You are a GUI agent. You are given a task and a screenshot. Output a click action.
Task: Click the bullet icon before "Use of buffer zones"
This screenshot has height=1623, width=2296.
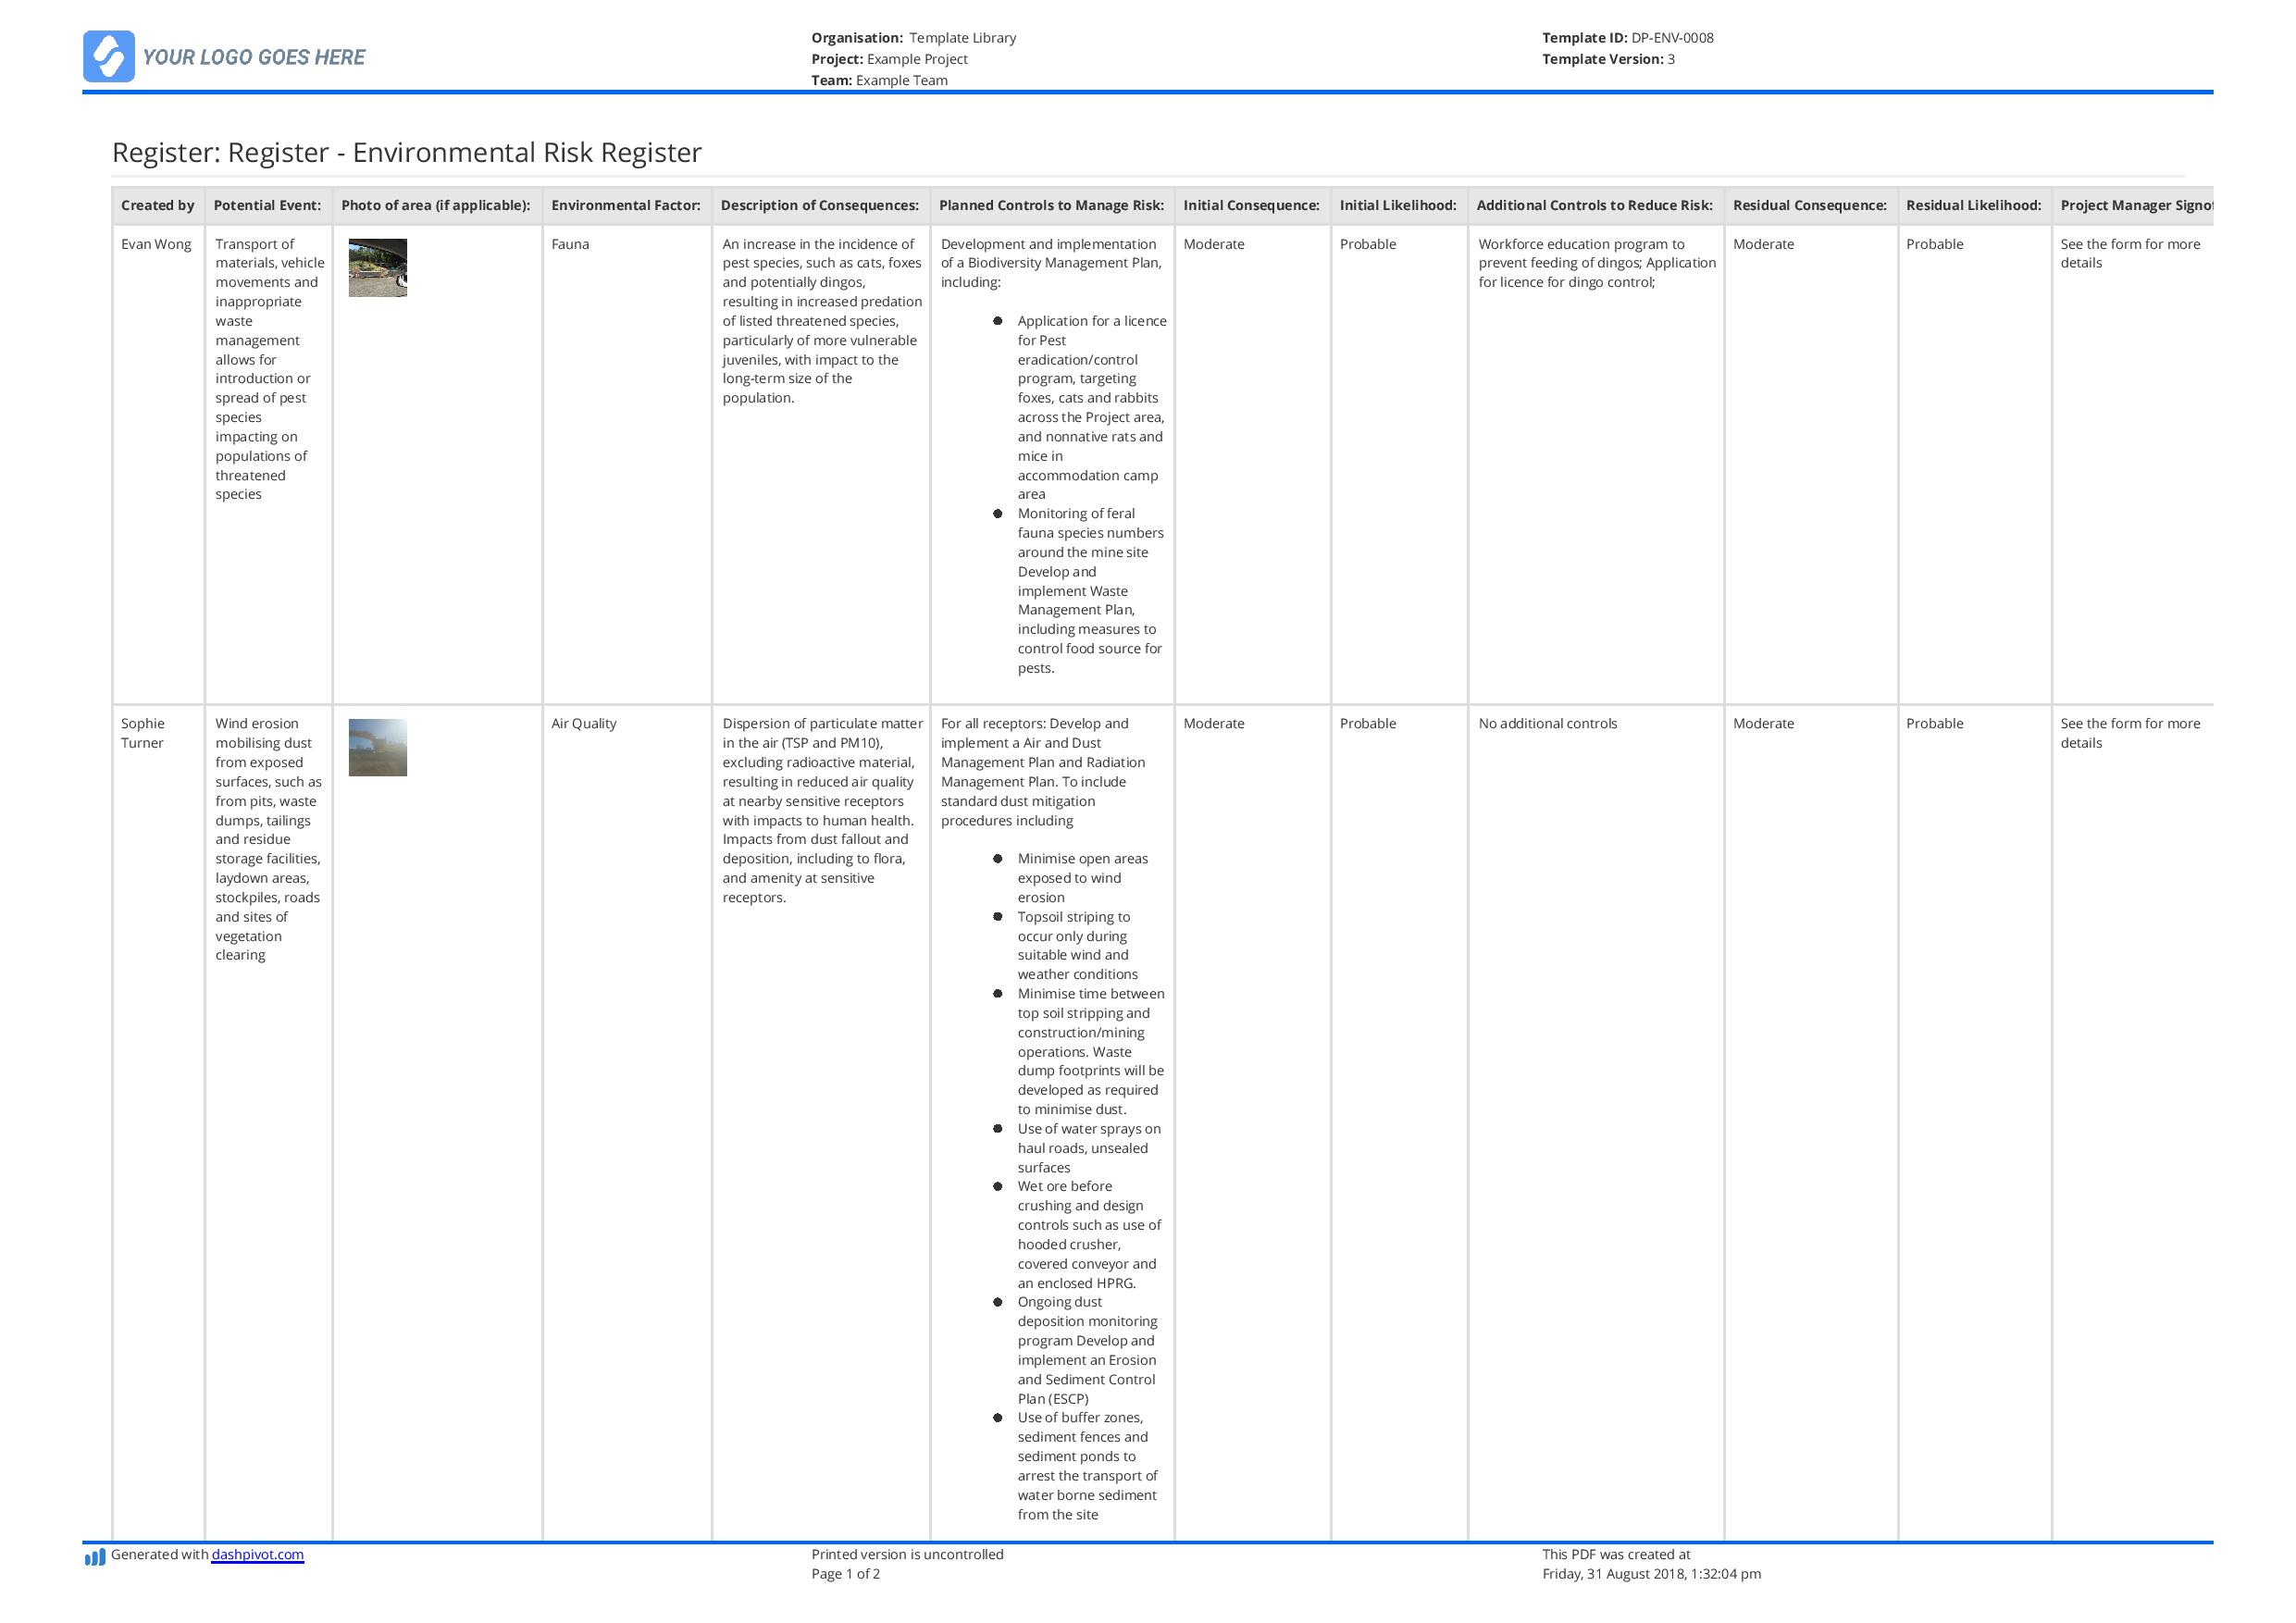(x=999, y=1418)
